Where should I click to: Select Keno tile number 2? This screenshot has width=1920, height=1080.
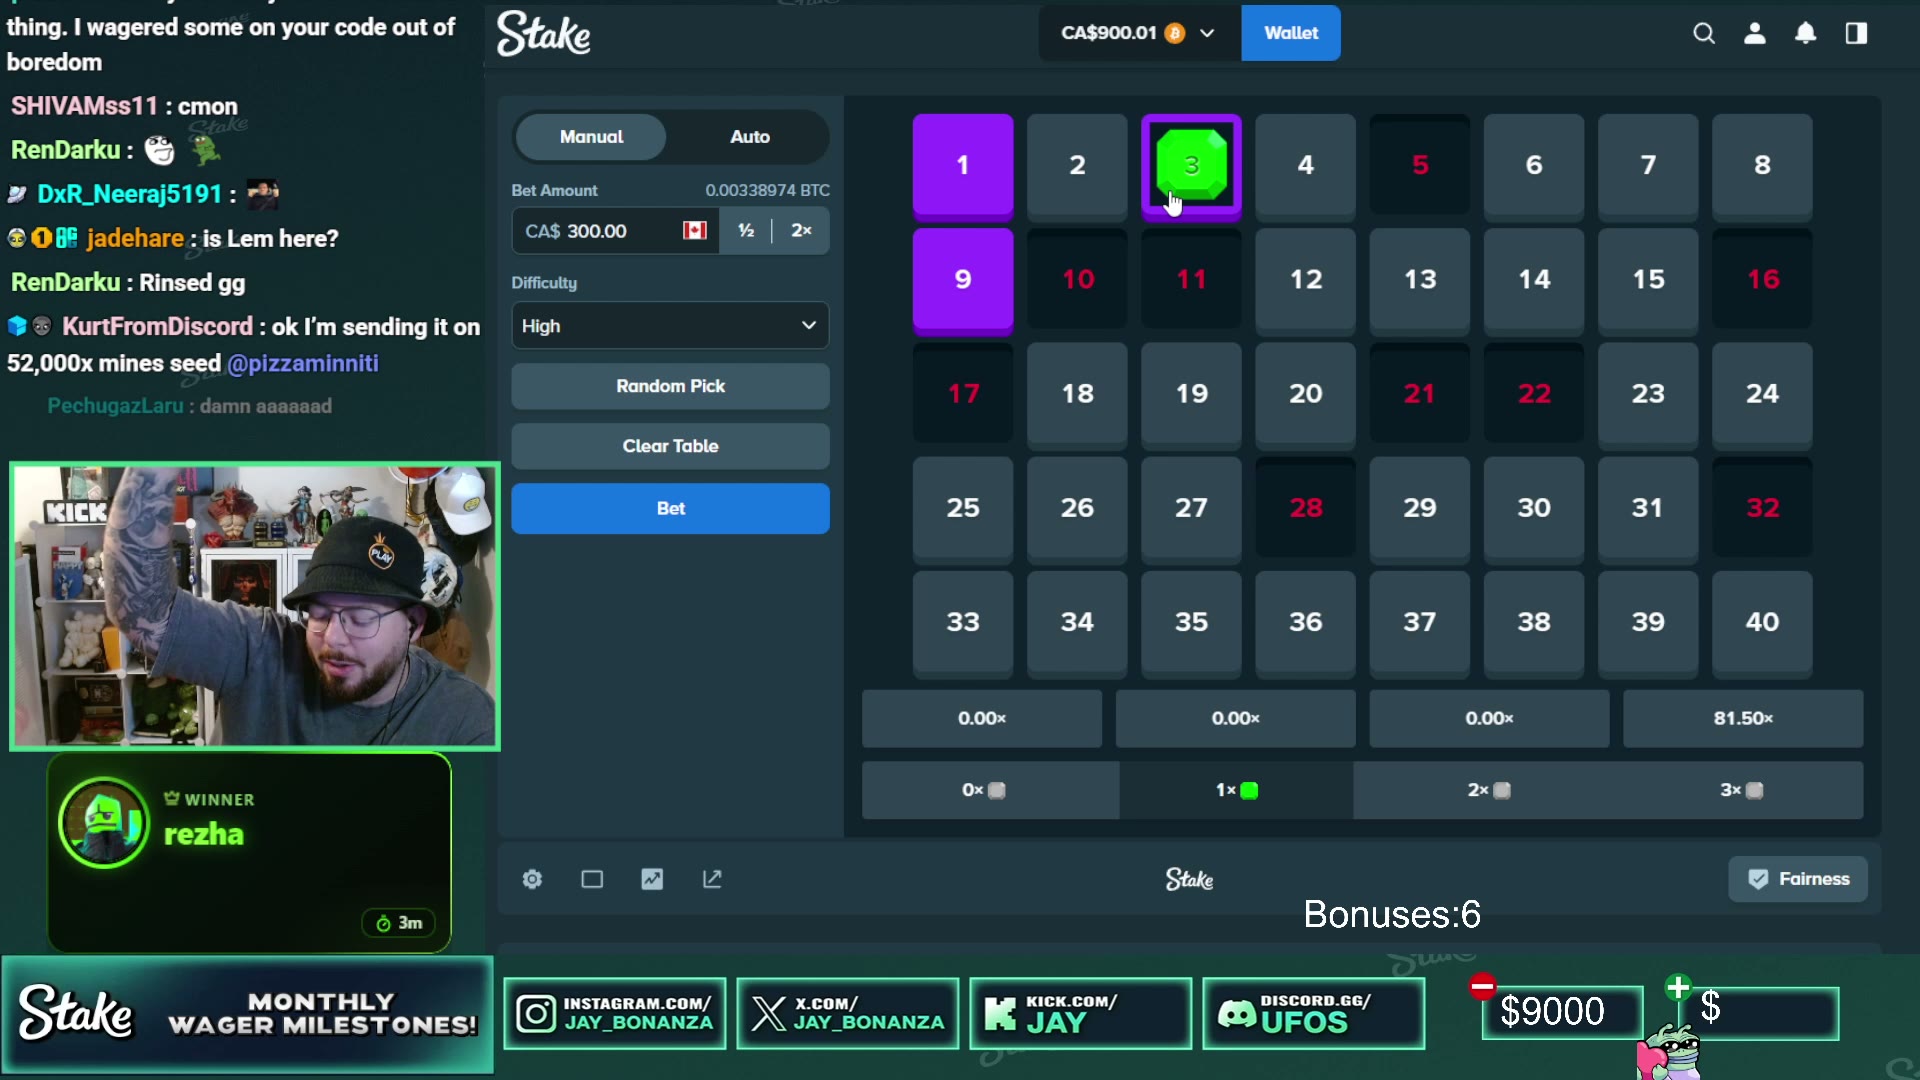(1077, 165)
